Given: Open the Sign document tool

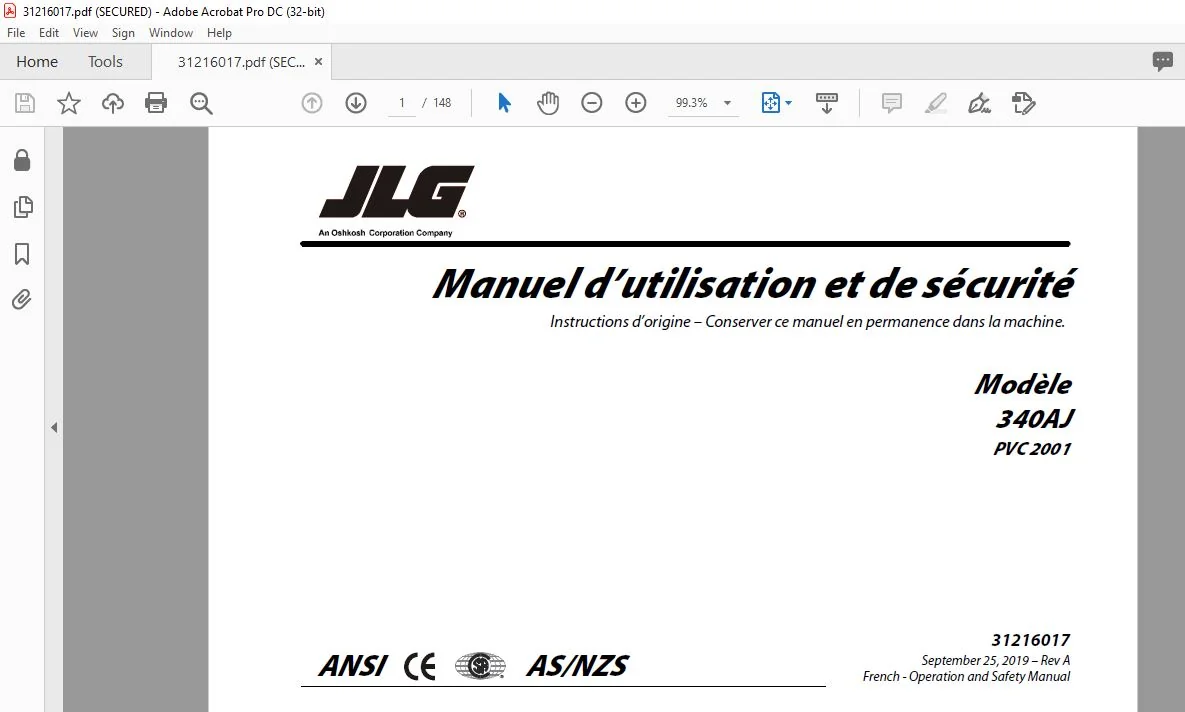Looking at the screenshot, I should point(979,103).
